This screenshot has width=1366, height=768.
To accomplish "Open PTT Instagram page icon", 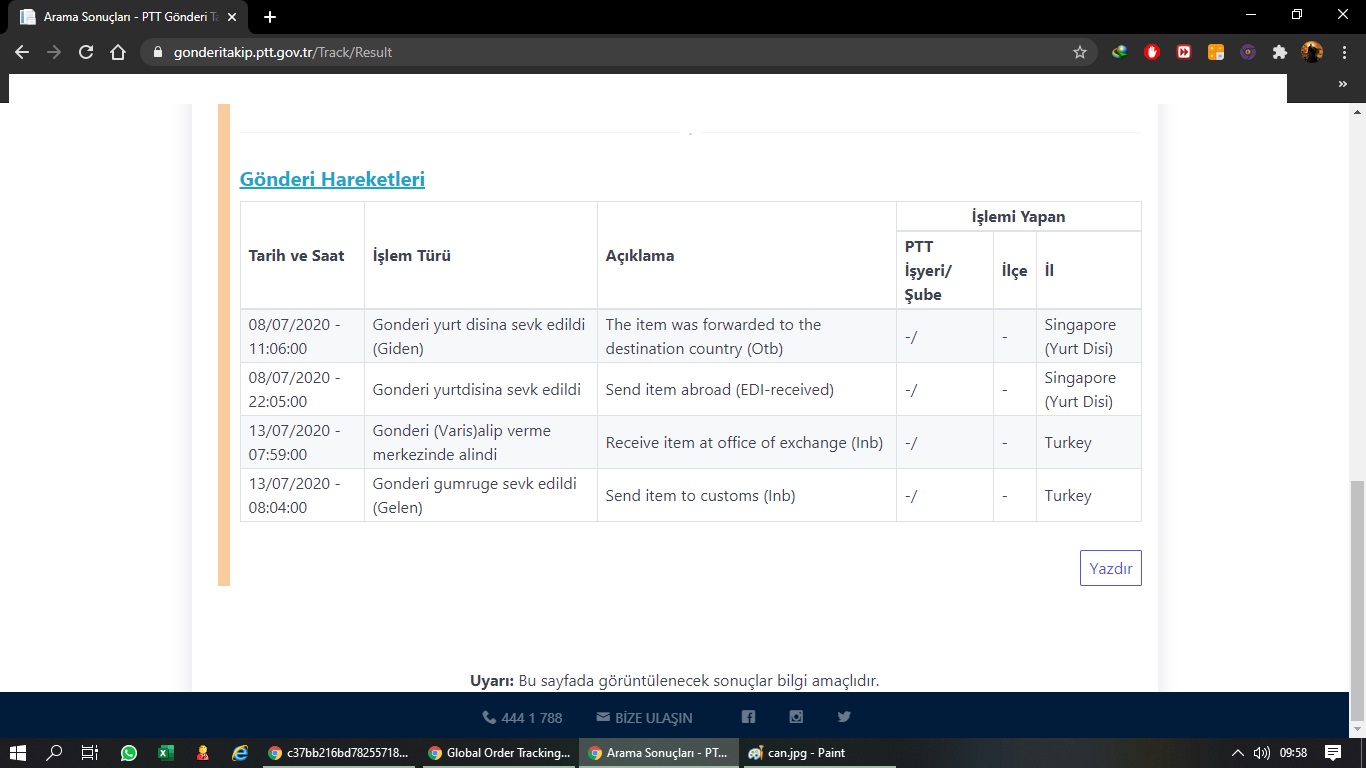I will pos(796,717).
